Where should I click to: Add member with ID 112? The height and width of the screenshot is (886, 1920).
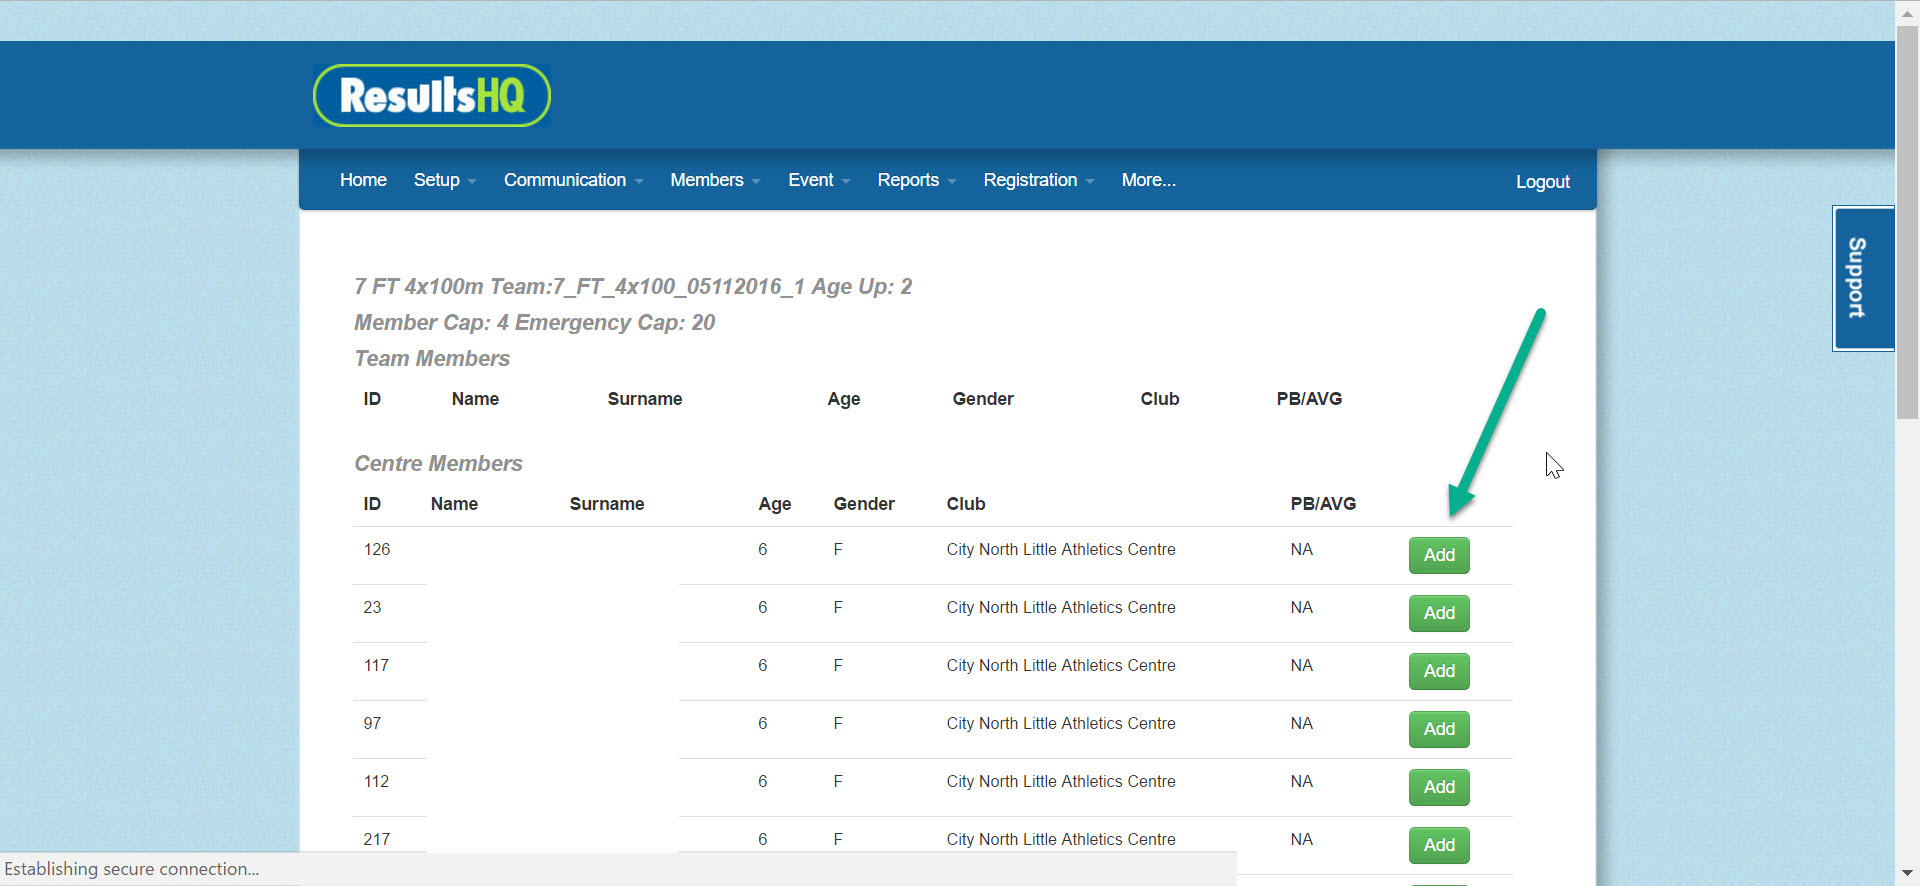[1439, 787]
